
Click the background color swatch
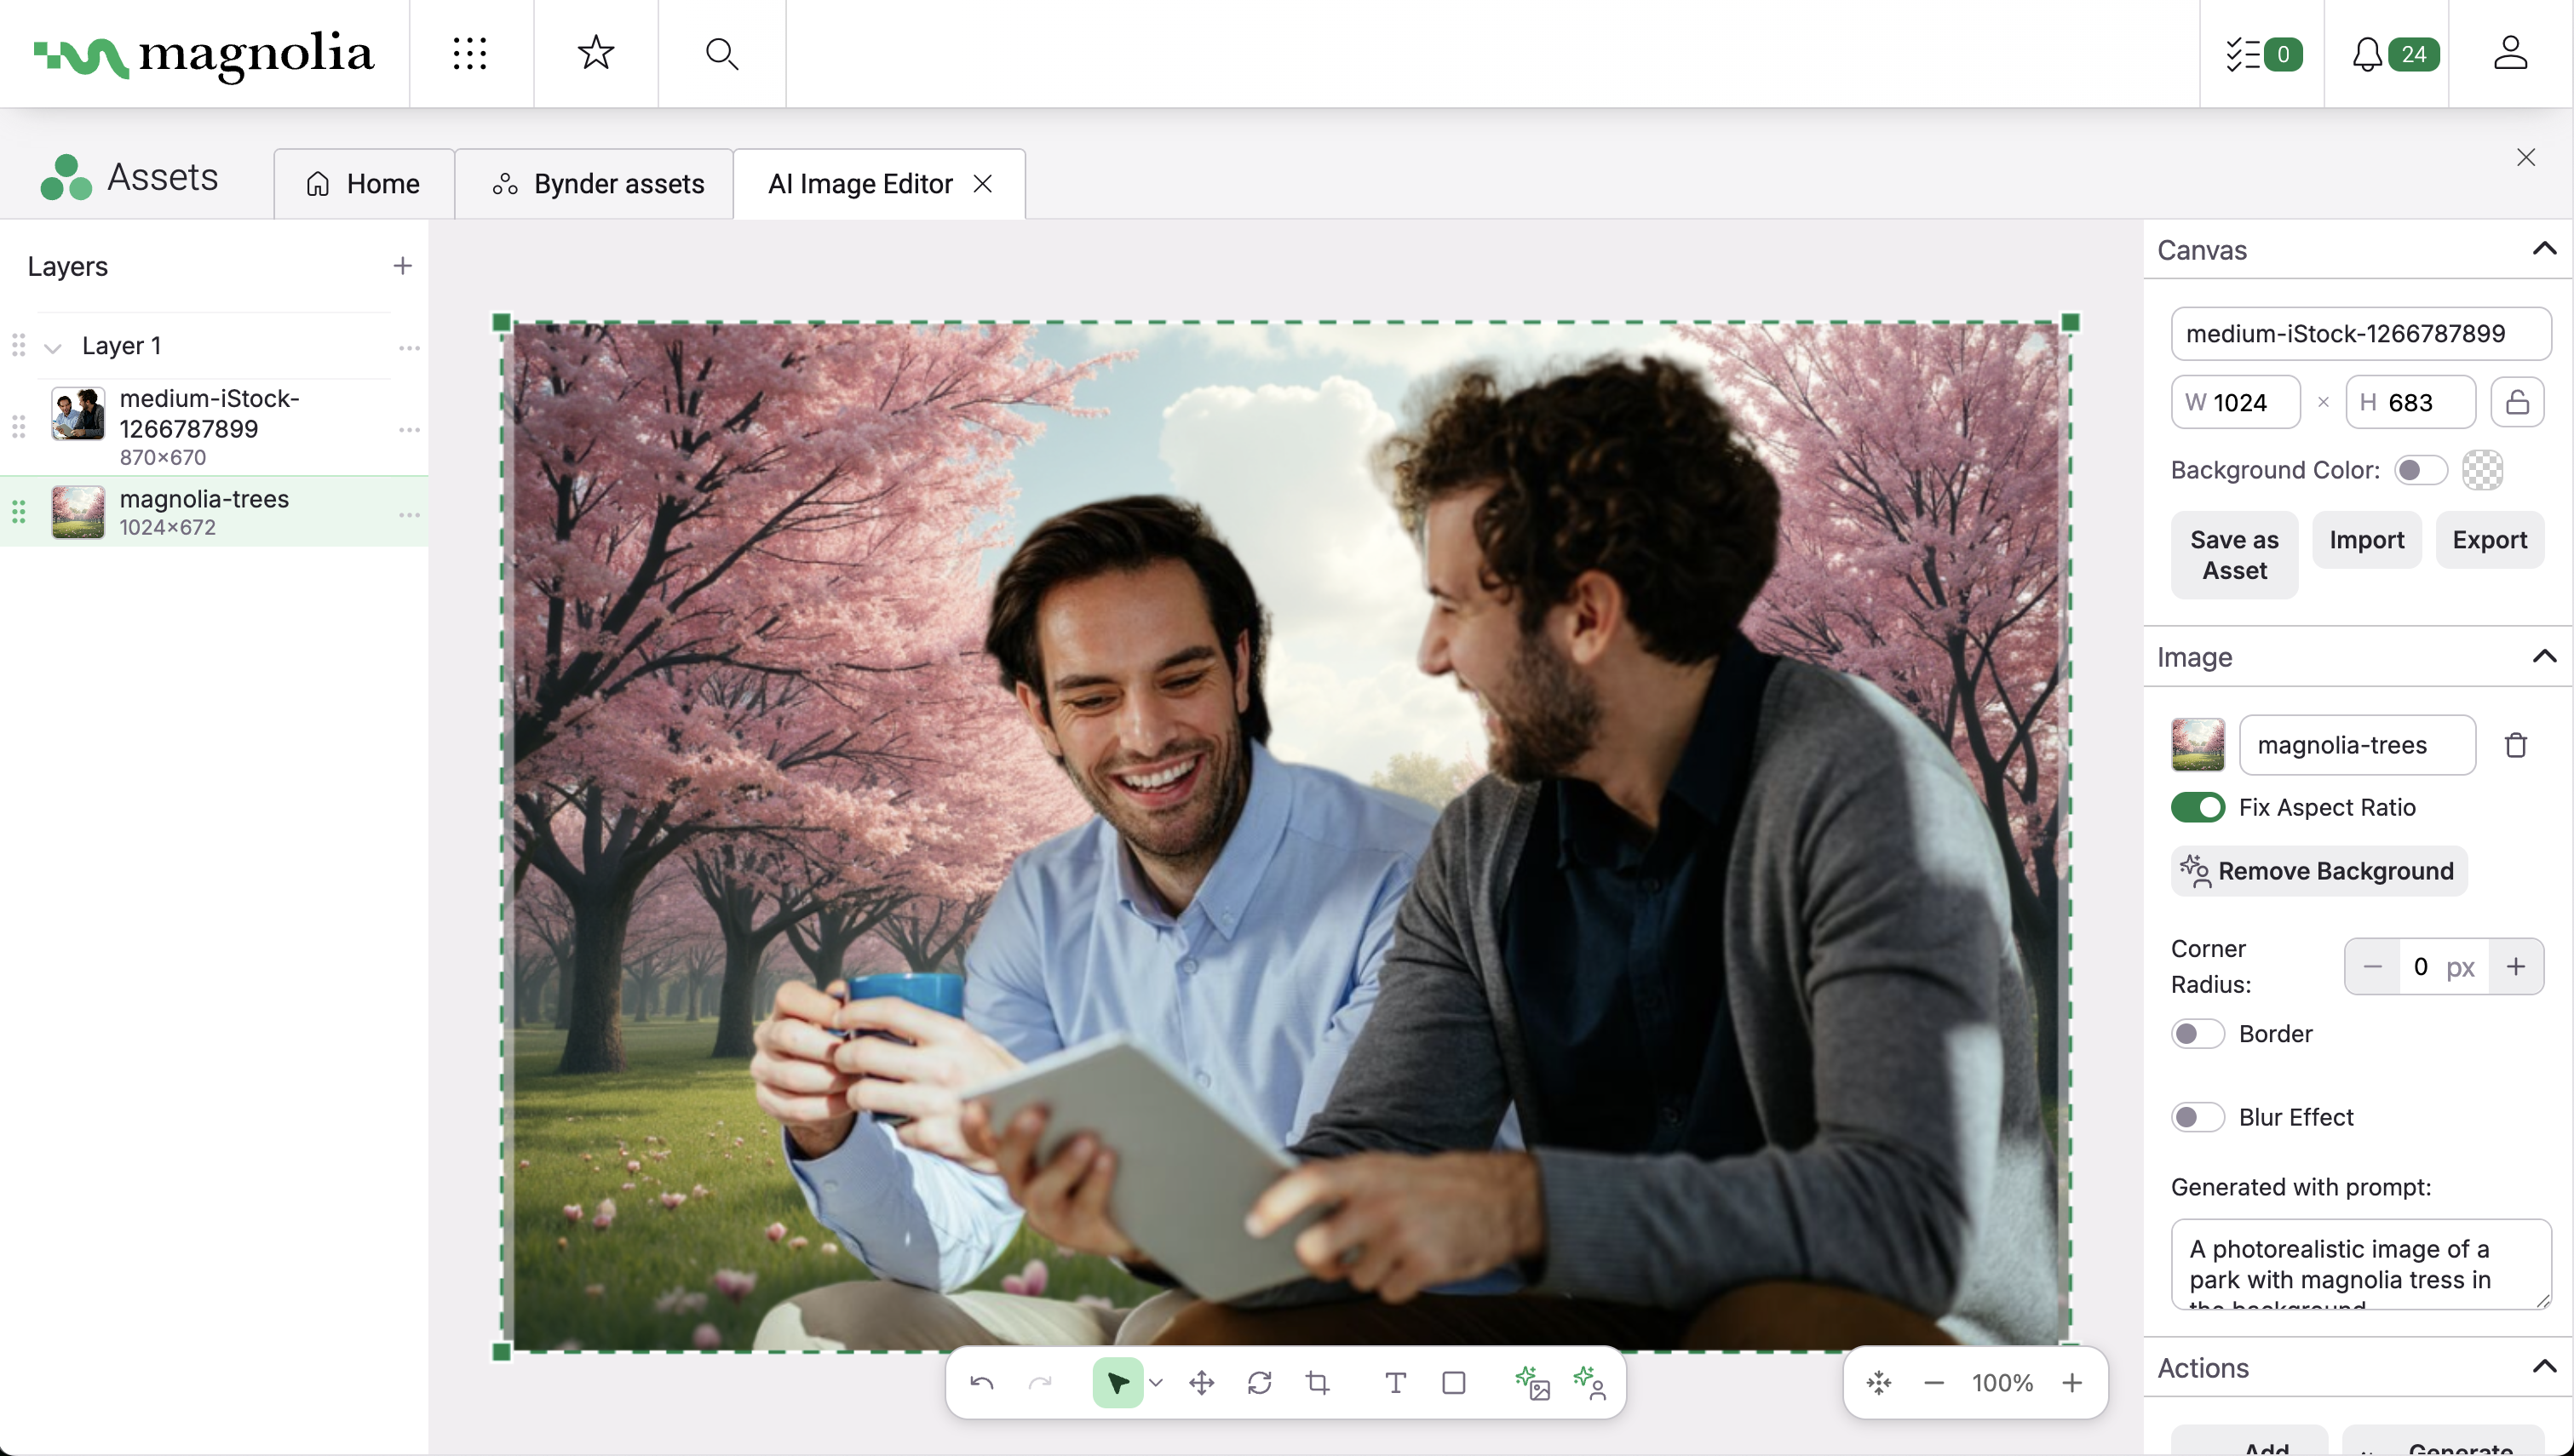point(2482,470)
